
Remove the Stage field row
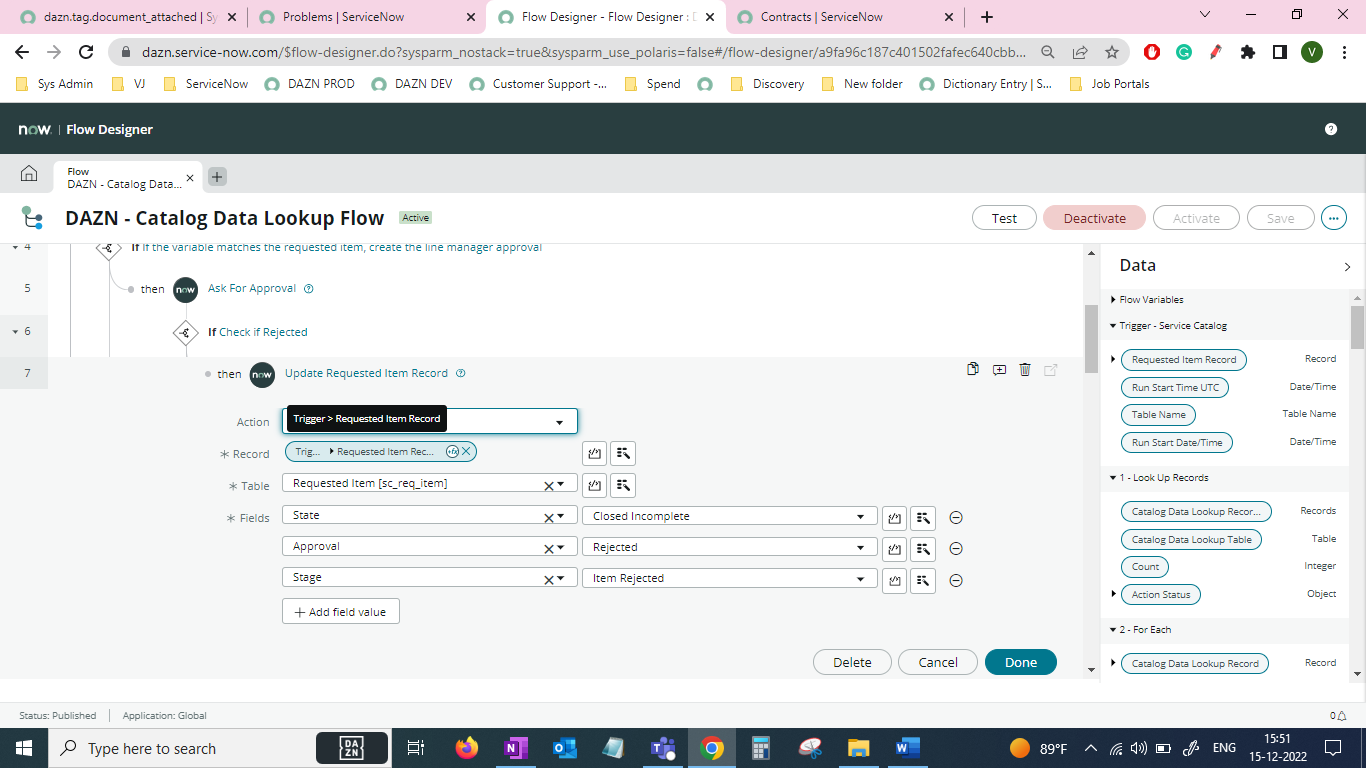coord(956,580)
